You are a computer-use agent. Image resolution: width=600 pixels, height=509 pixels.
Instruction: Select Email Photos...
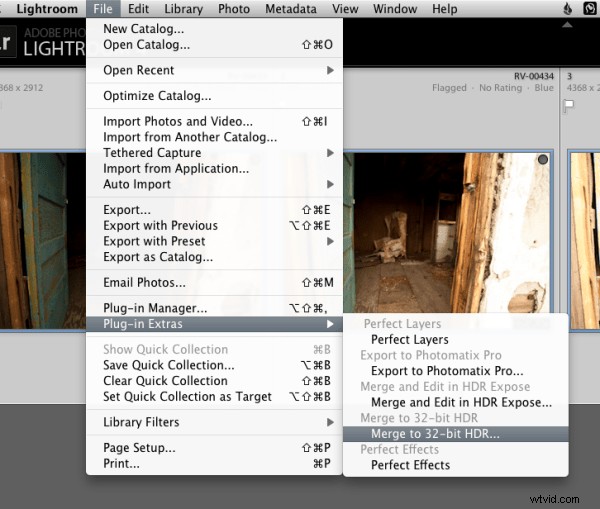pos(214,282)
